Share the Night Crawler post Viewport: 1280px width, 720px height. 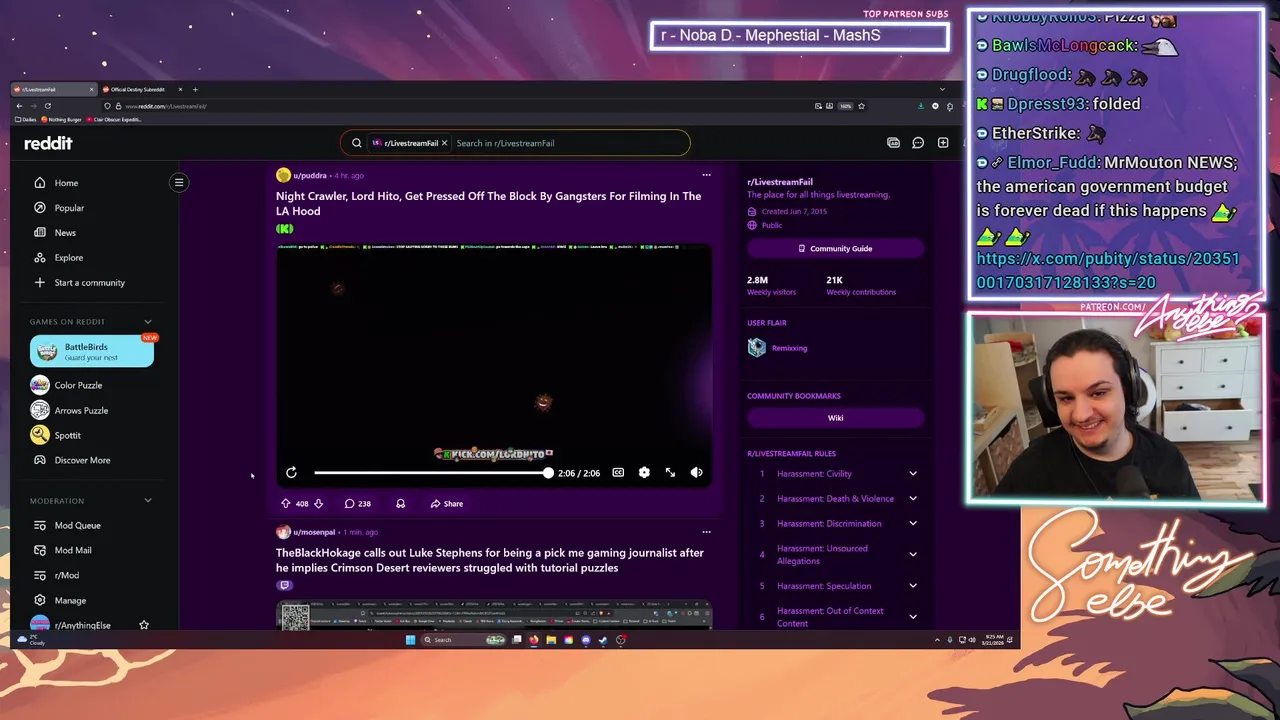coord(447,504)
